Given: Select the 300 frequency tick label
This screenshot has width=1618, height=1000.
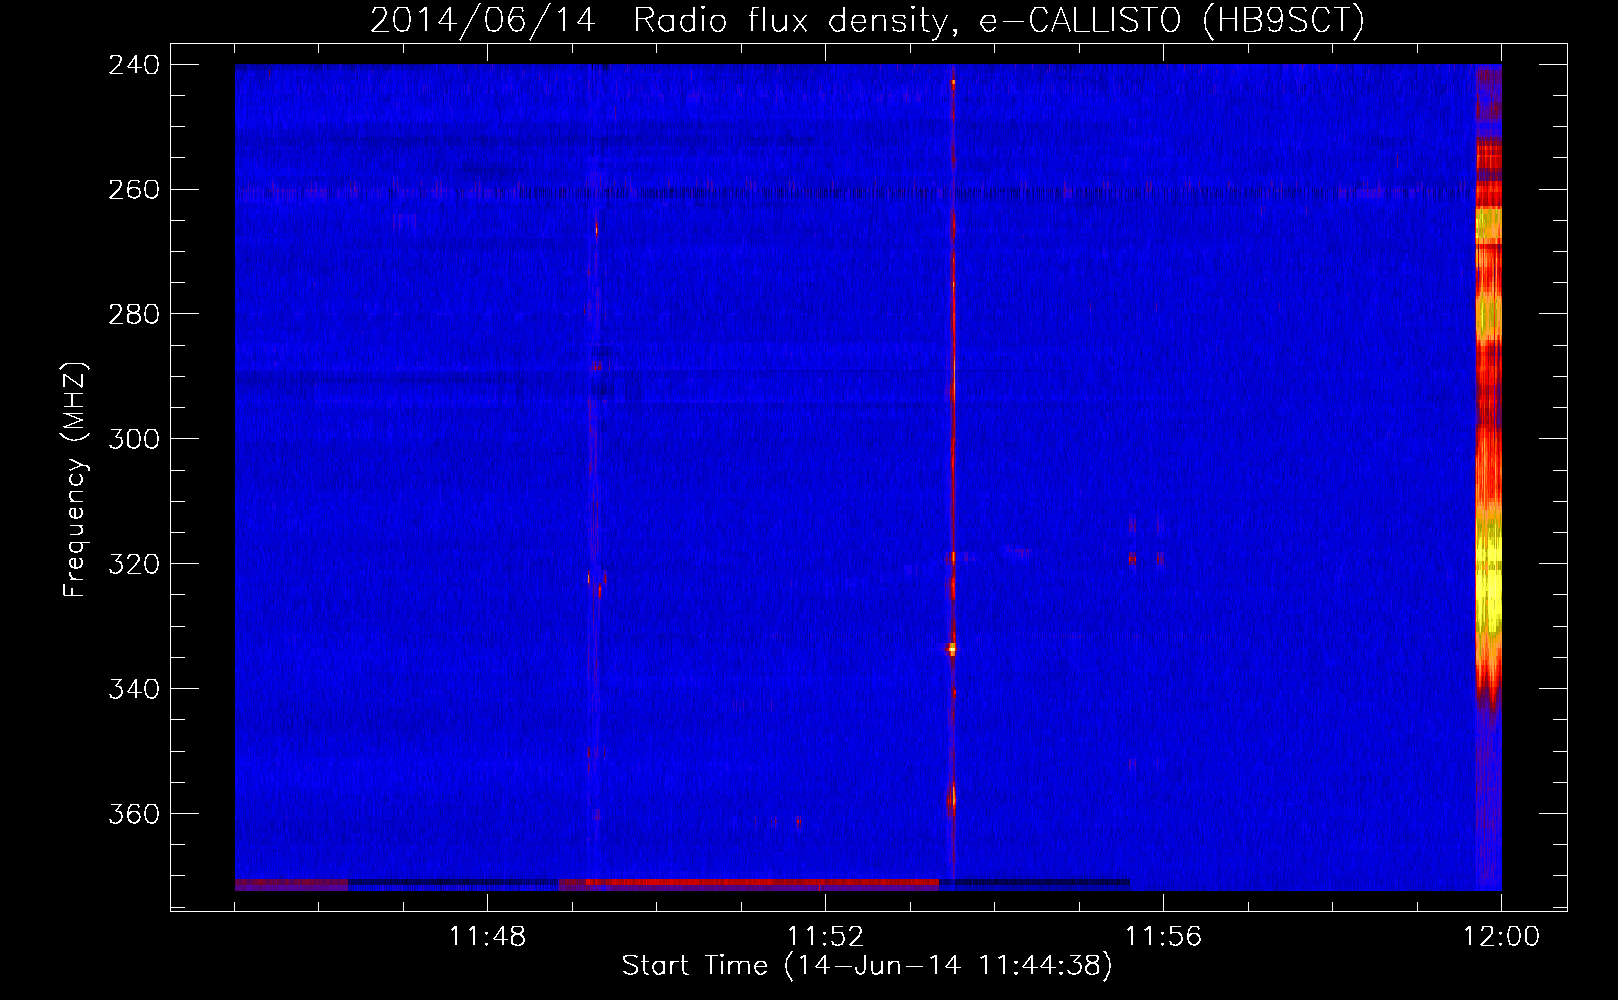Looking at the screenshot, I should (134, 439).
